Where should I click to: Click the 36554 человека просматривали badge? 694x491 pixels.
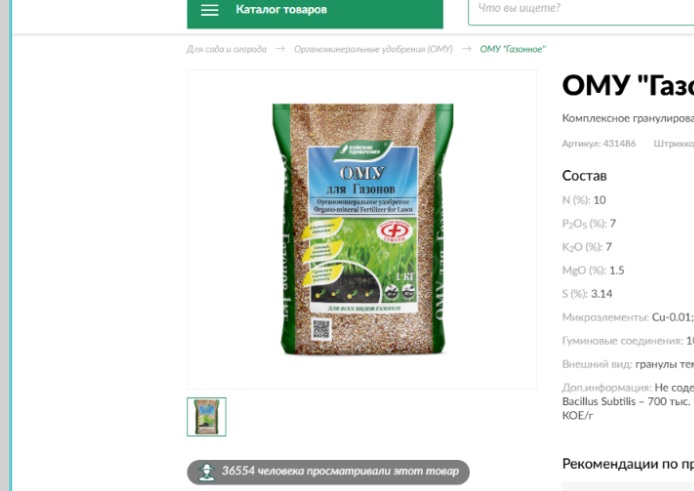pyautogui.click(x=328, y=472)
